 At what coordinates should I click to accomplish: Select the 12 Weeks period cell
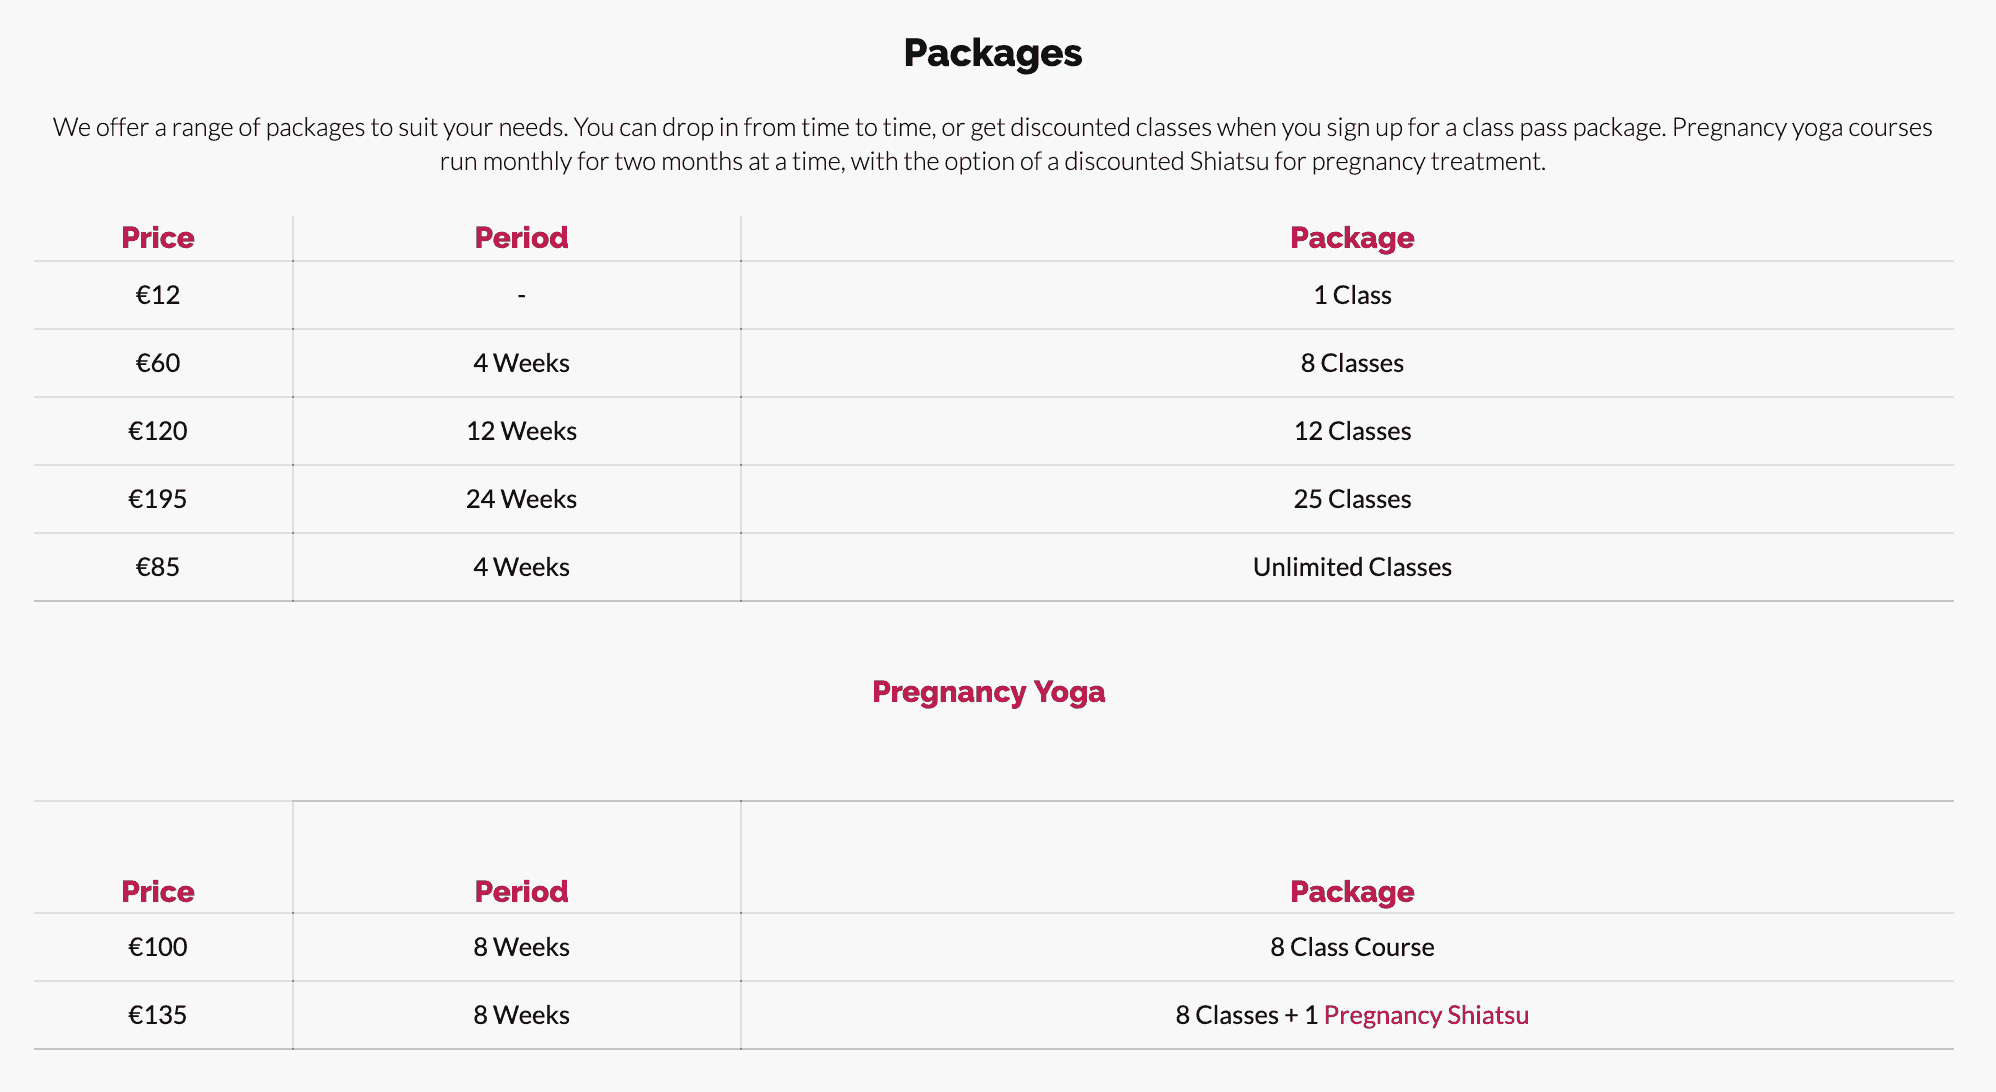[521, 431]
